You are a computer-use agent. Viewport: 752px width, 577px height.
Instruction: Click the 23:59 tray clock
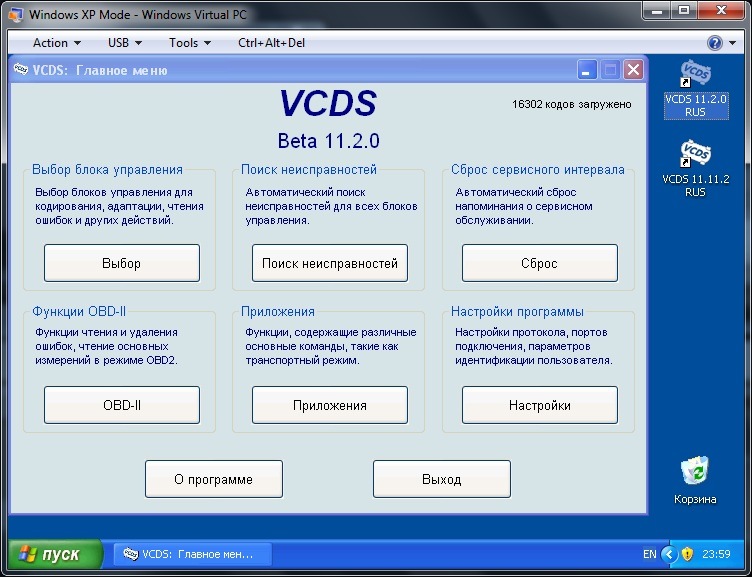(716, 554)
